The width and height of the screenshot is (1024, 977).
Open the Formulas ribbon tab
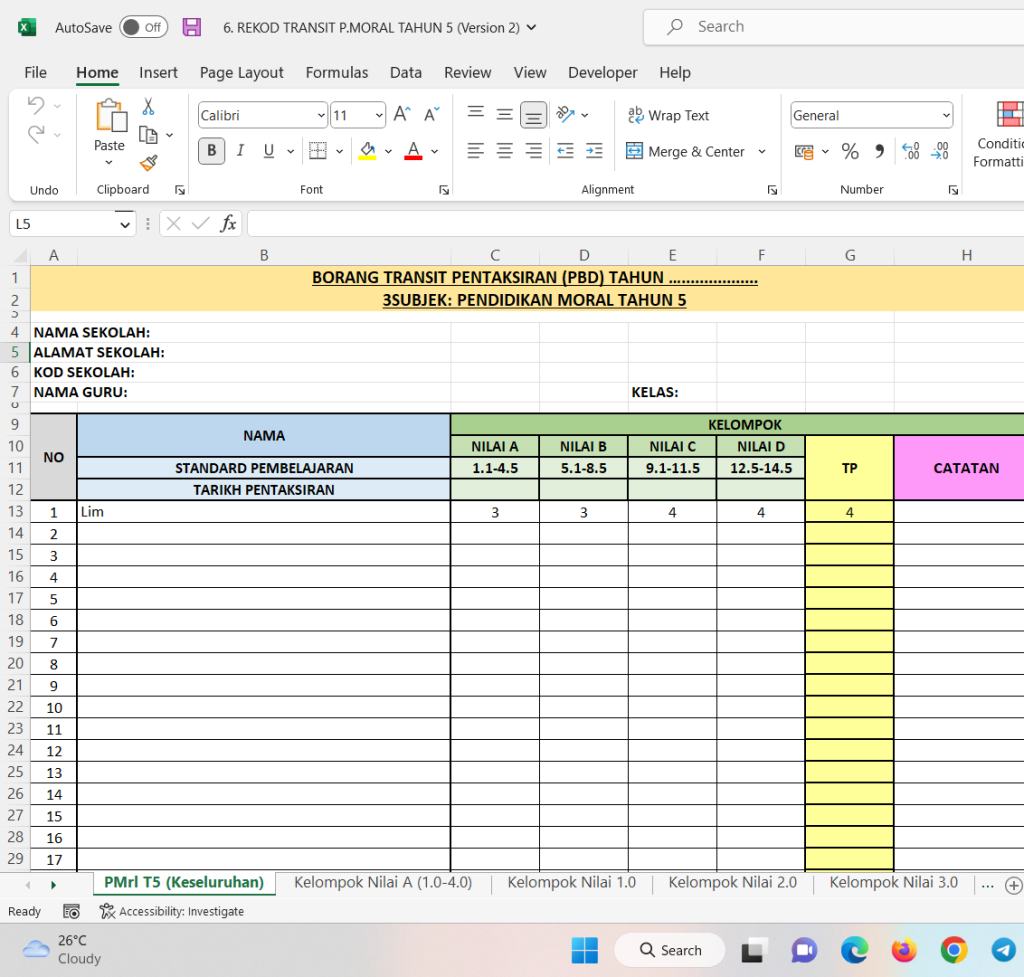tap(336, 72)
